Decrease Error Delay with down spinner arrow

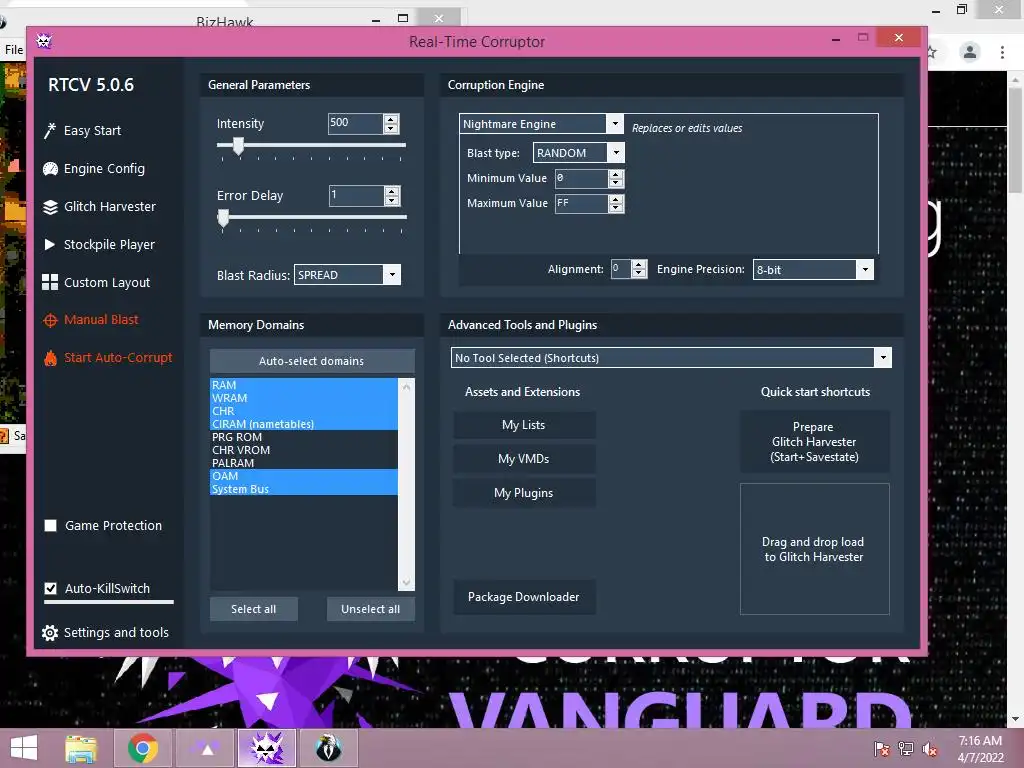tap(392, 200)
